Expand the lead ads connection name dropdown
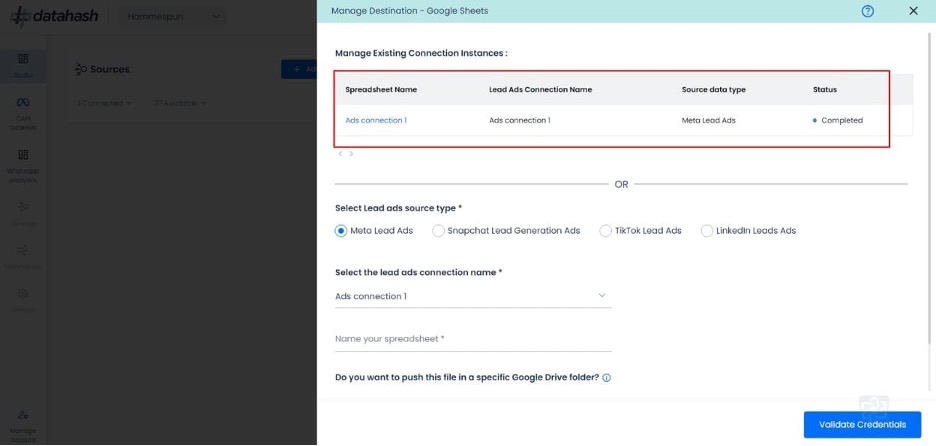The width and height of the screenshot is (936, 446). [x=473, y=296]
